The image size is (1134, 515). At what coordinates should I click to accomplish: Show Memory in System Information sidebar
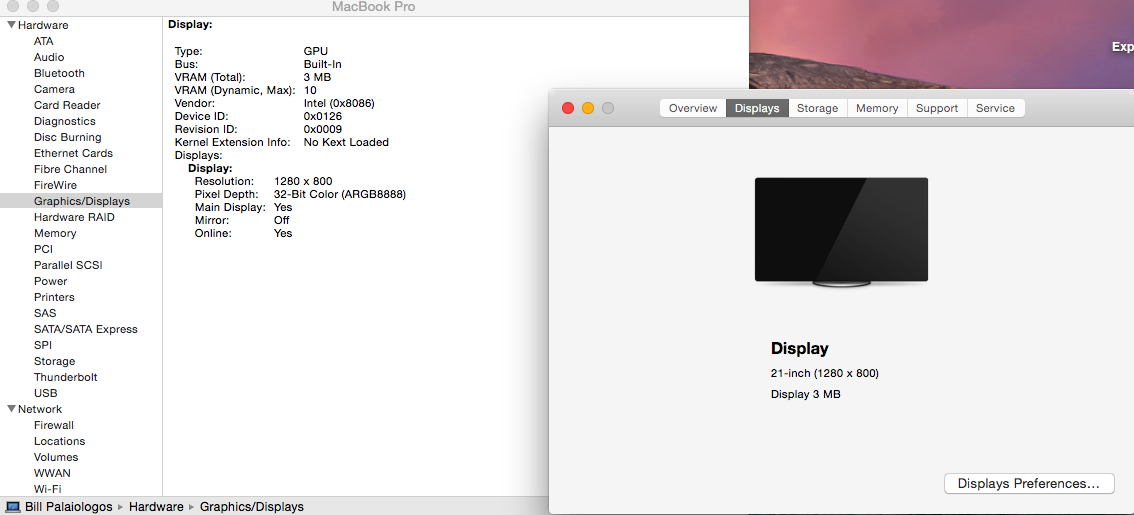(x=55, y=233)
